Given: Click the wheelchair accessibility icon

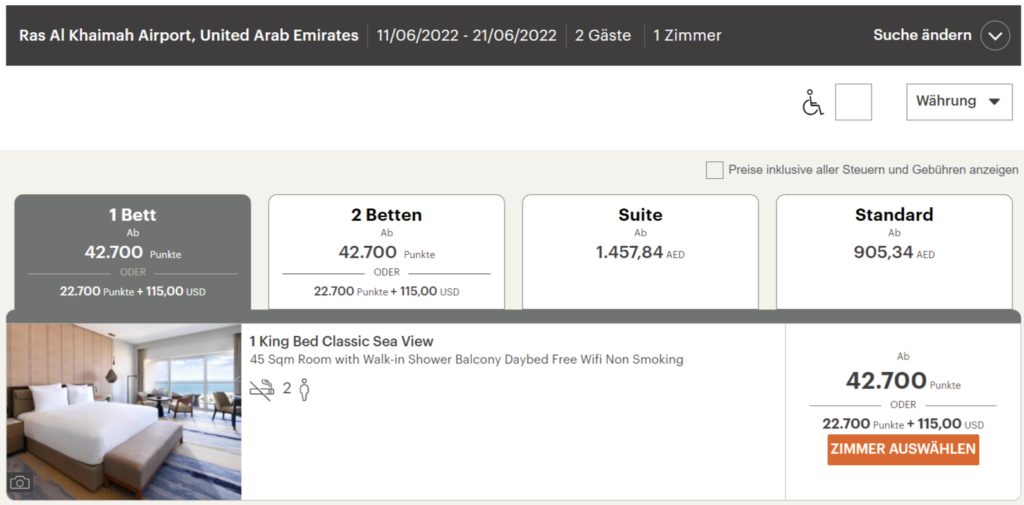Looking at the screenshot, I should pyautogui.click(x=813, y=102).
